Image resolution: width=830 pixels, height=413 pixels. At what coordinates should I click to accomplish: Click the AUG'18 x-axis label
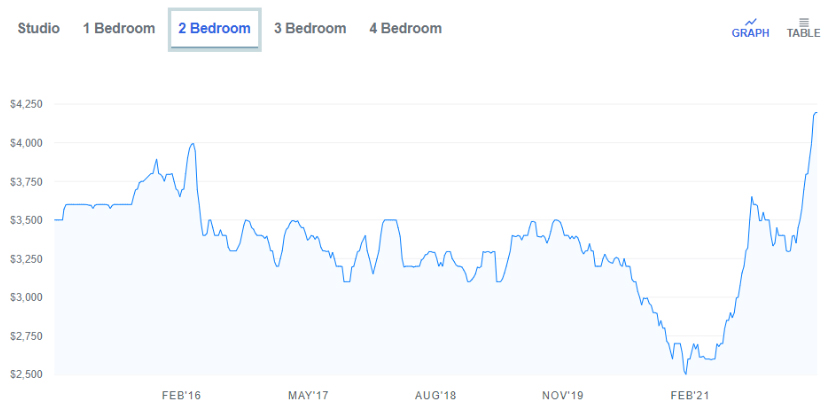(x=436, y=396)
